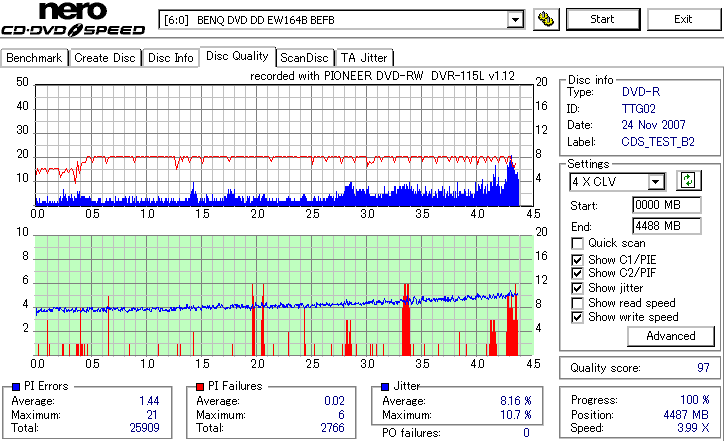The width and height of the screenshot is (724, 441).
Task: Click the red PI Failures legend square
Action: [x=200, y=387]
